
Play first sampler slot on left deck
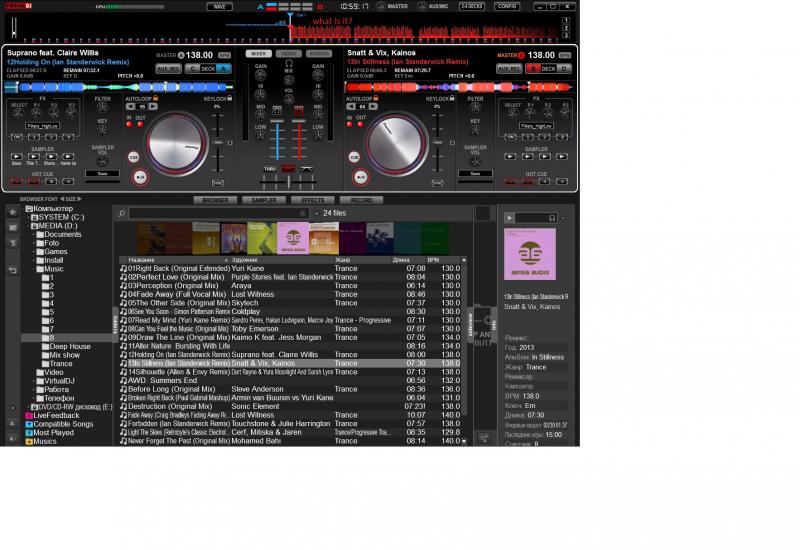coord(17,157)
